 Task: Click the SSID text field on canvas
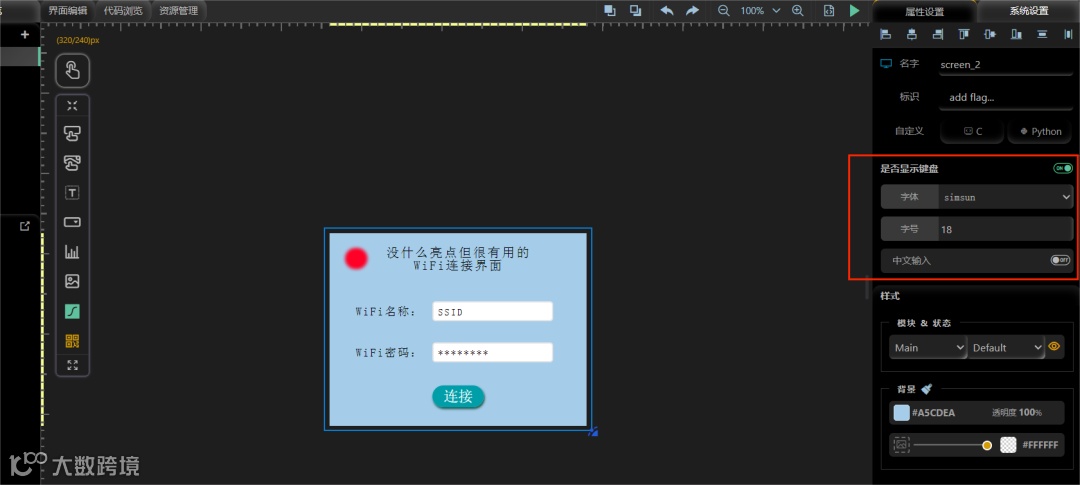pyautogui.click(x=492, y=311)
